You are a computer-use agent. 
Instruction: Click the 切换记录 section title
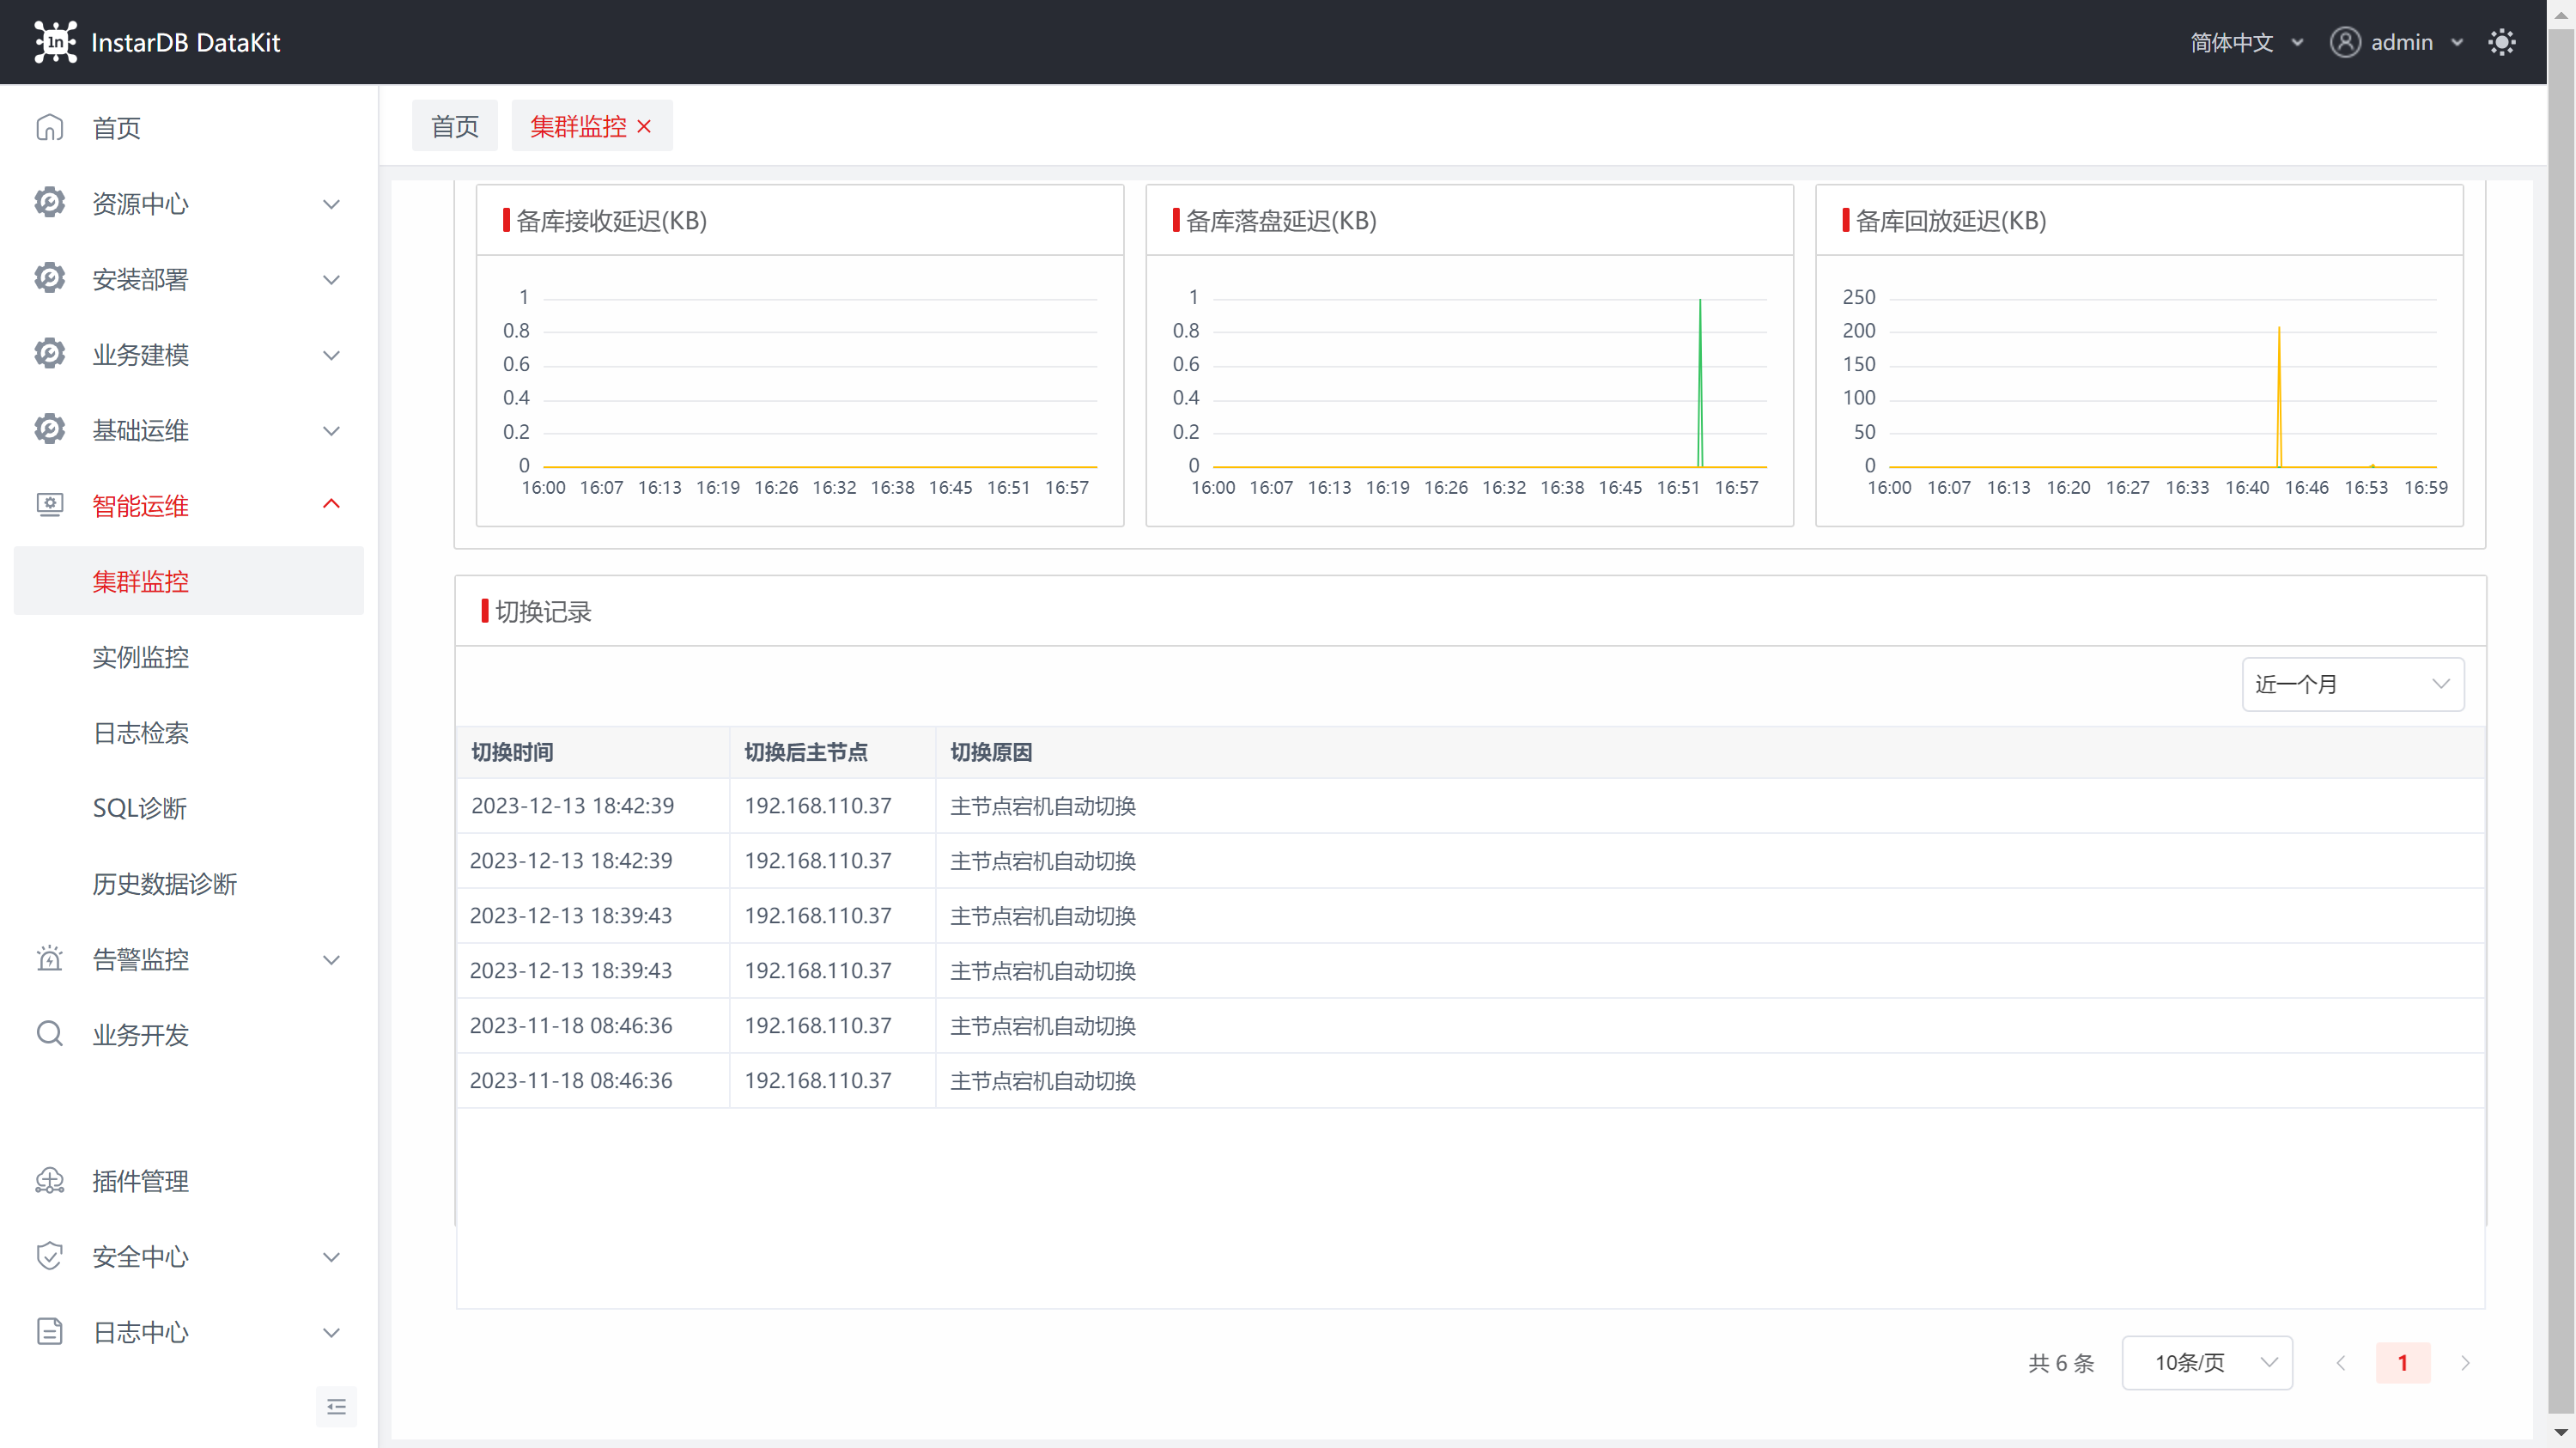point(543,611)
